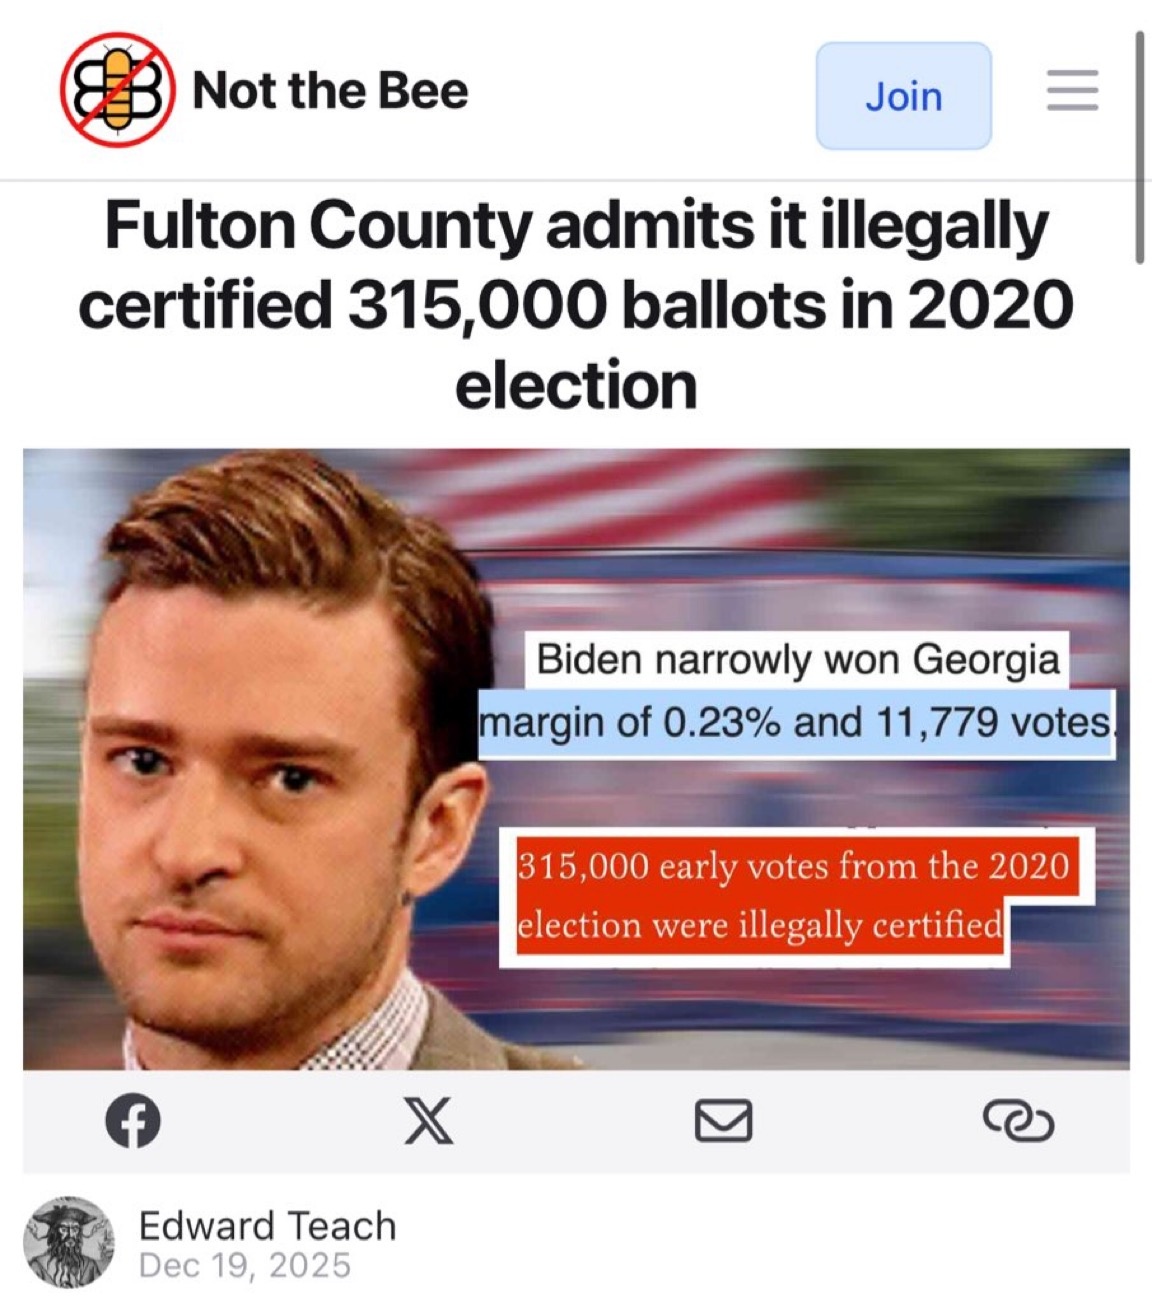
Task: Copy the article link via chain icon
Action: coord(1019,1121)
